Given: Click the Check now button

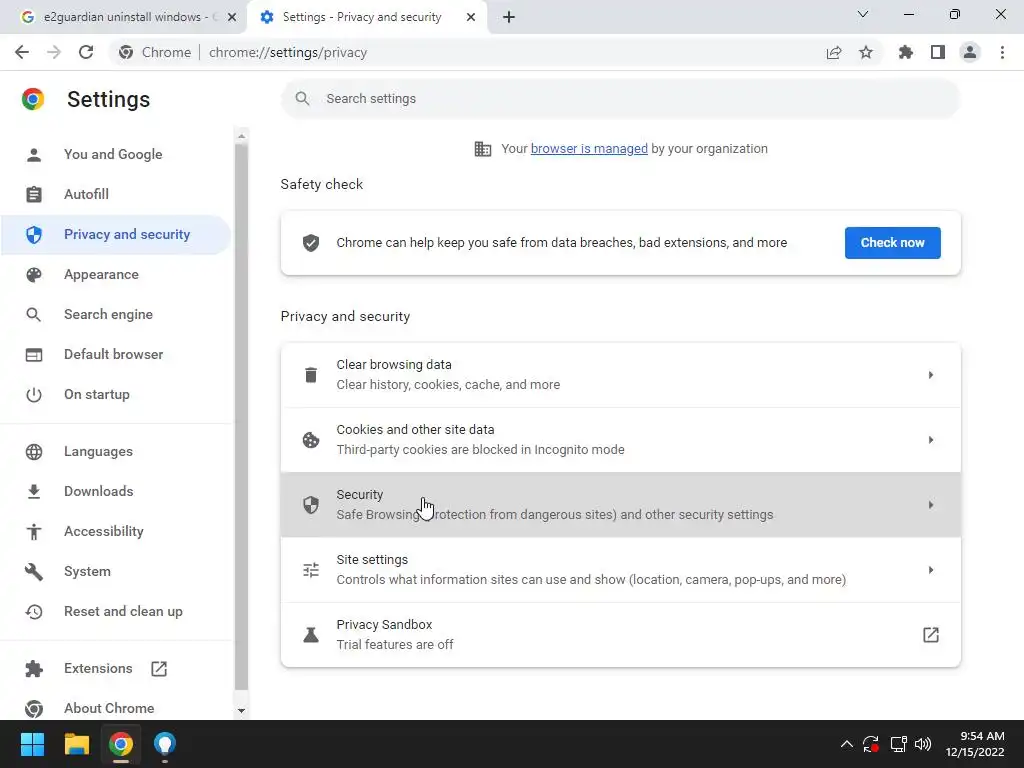Looking at the screenshot, I should click(892, 243).
